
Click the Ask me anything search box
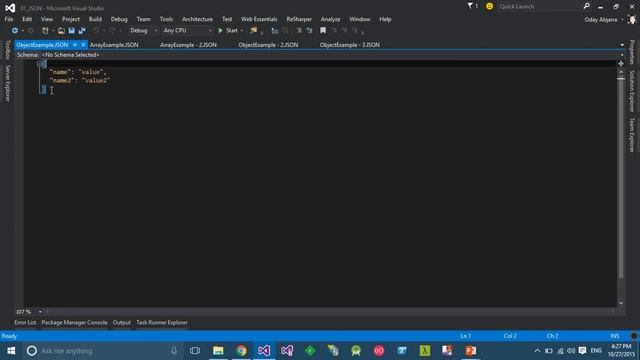[102, 351]
